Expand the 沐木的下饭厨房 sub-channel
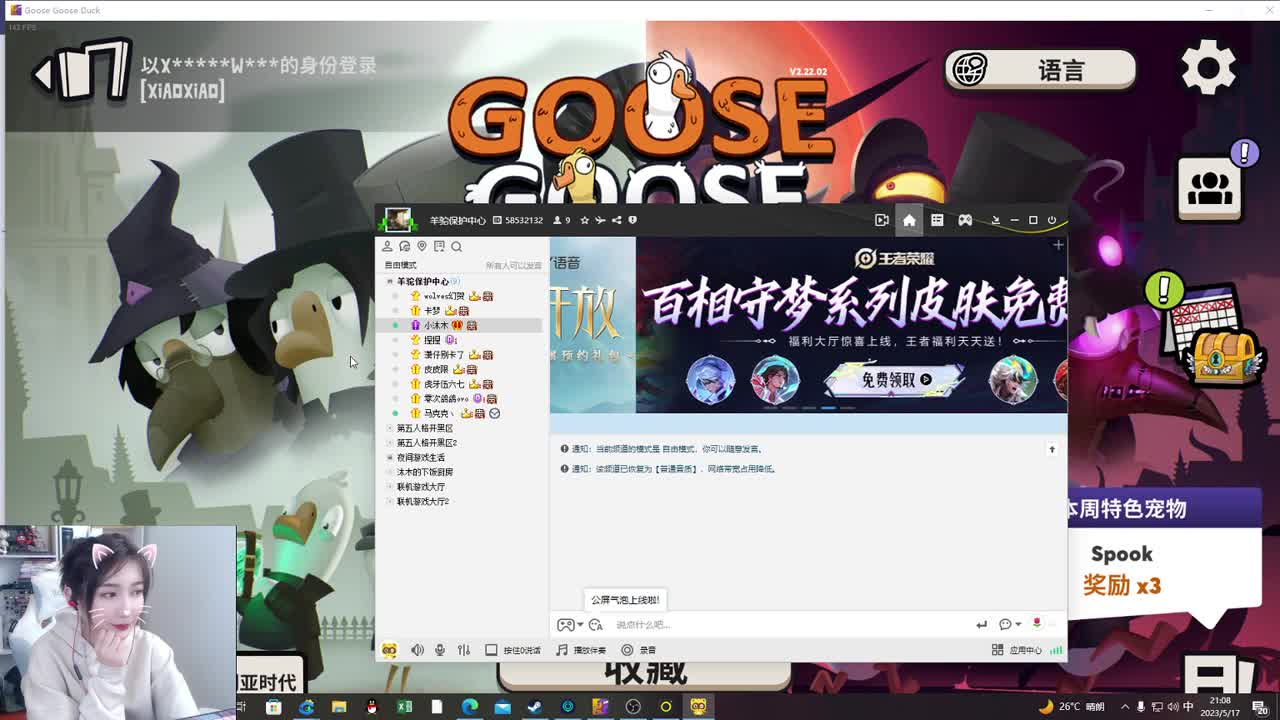This screenshot has width=1280, height=720. (x=390, y=472)
